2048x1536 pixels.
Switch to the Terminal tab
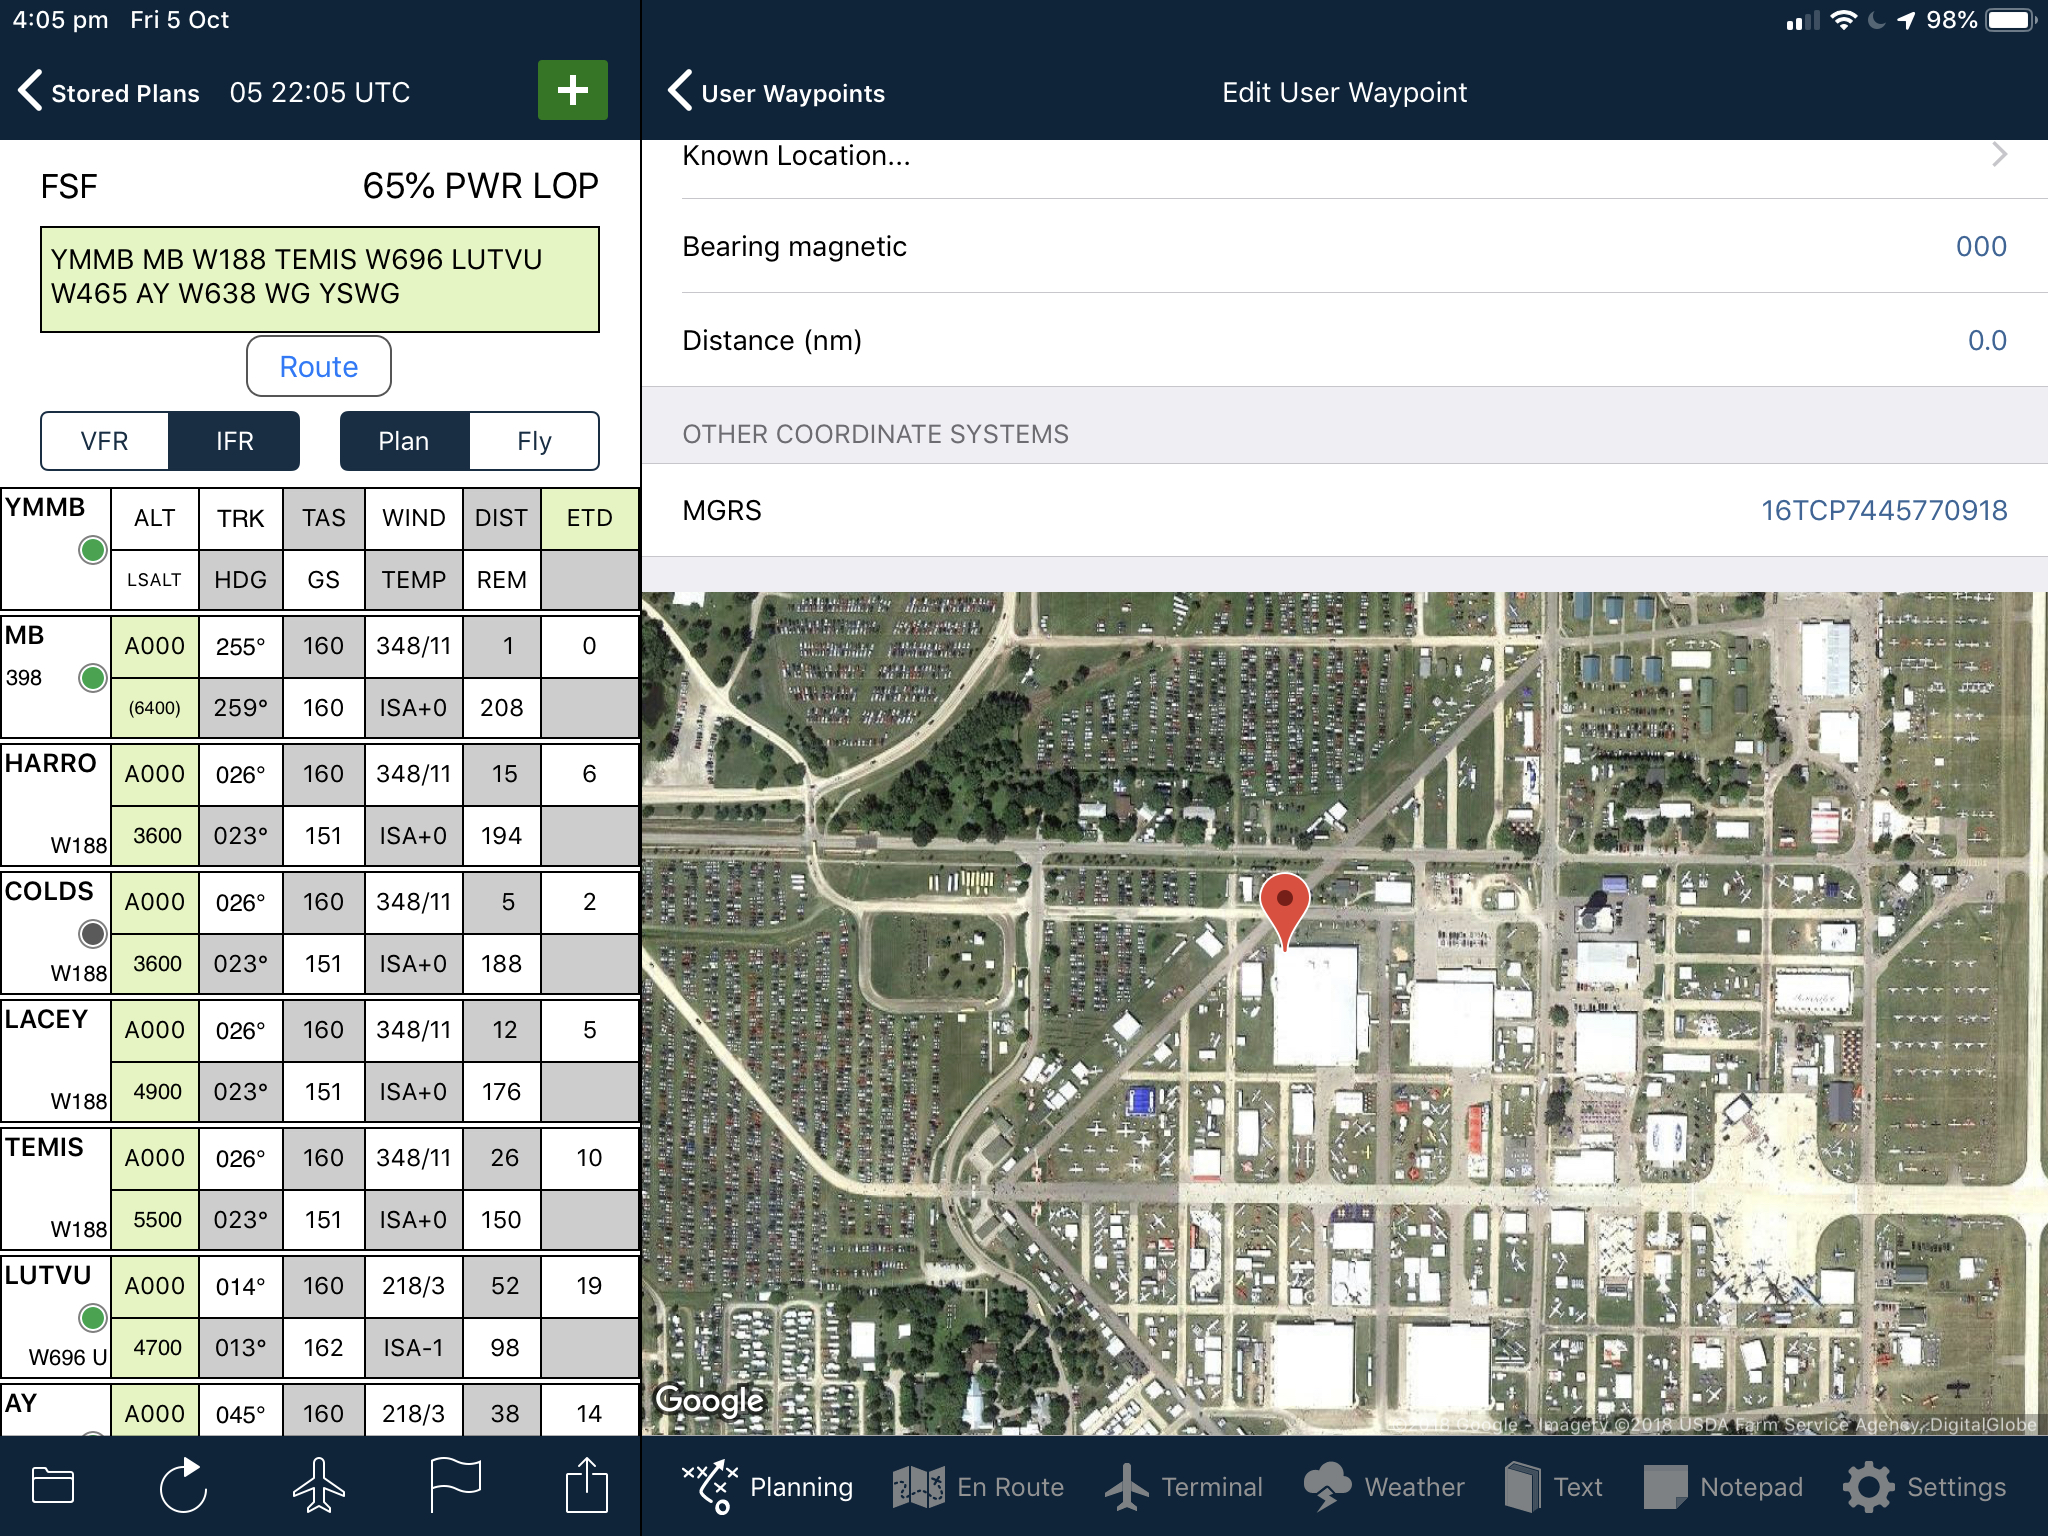[x=1184, y=1487]
